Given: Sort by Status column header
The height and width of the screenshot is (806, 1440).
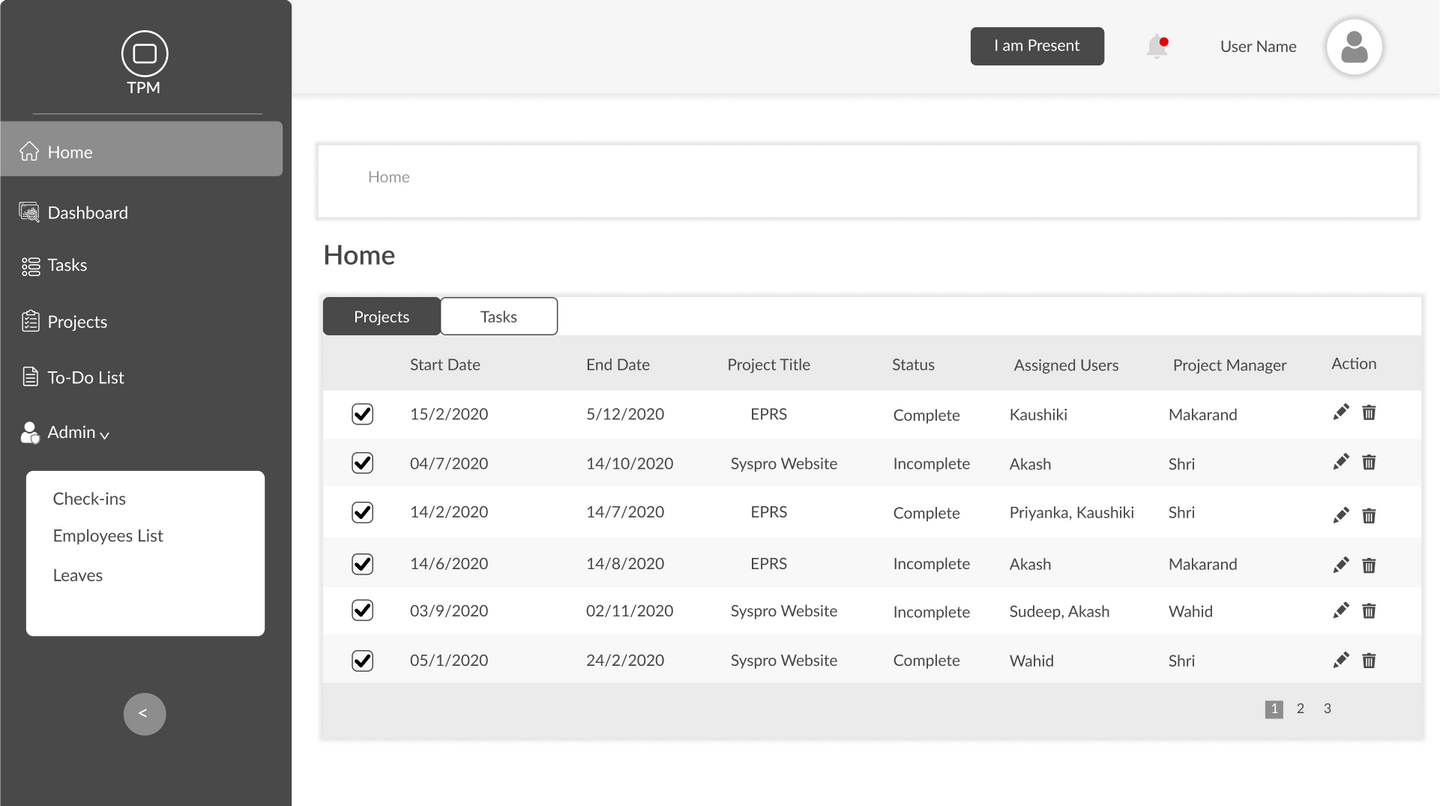Looking at the screenshot, I should click(x=913, y=364).
